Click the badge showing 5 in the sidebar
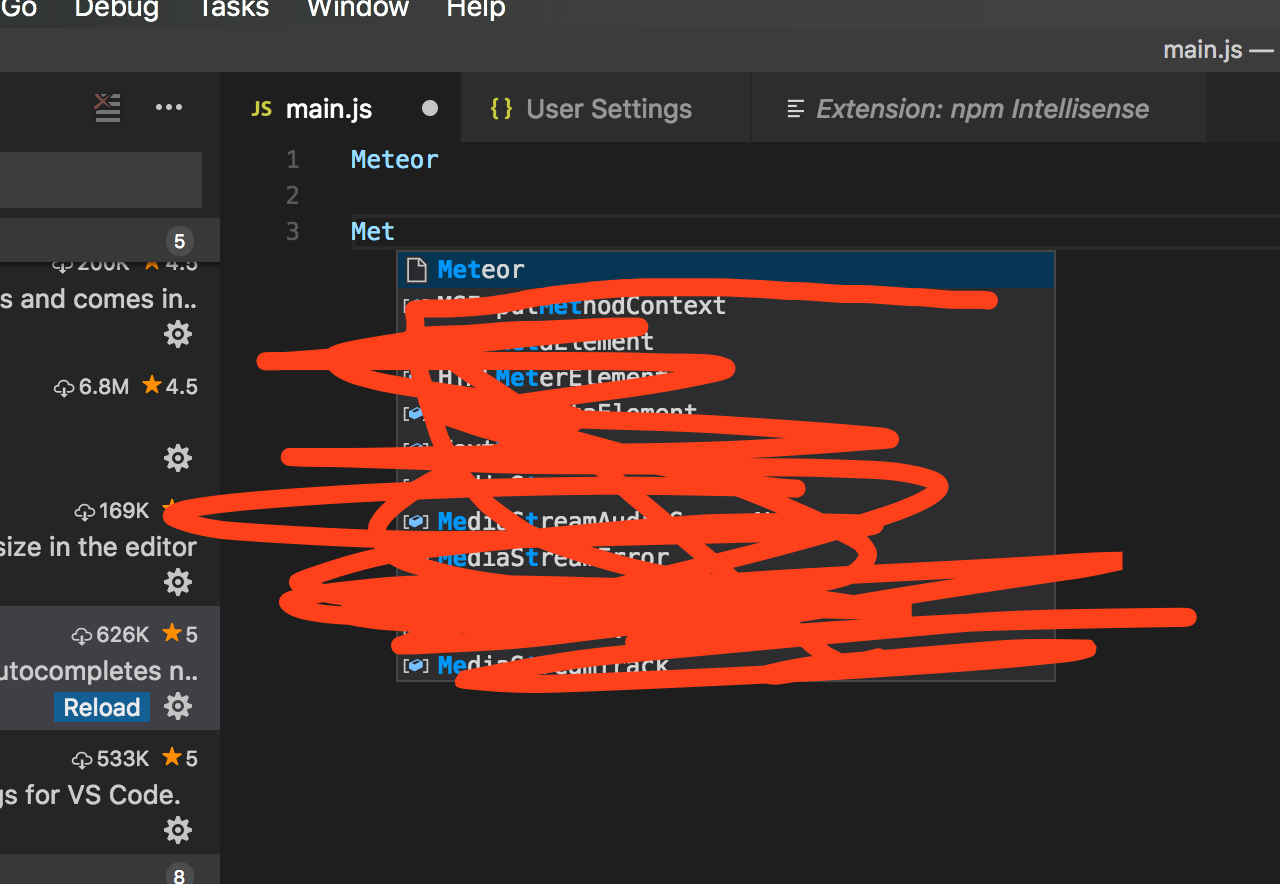Screen dimensions: 1280x884 178,240
